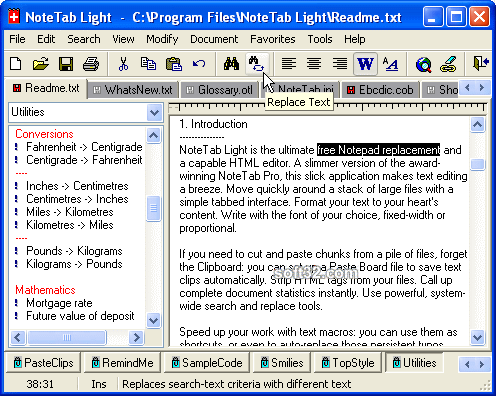
Task: Save the document with the floppy disk icon
Action: (x=66, y=63)
